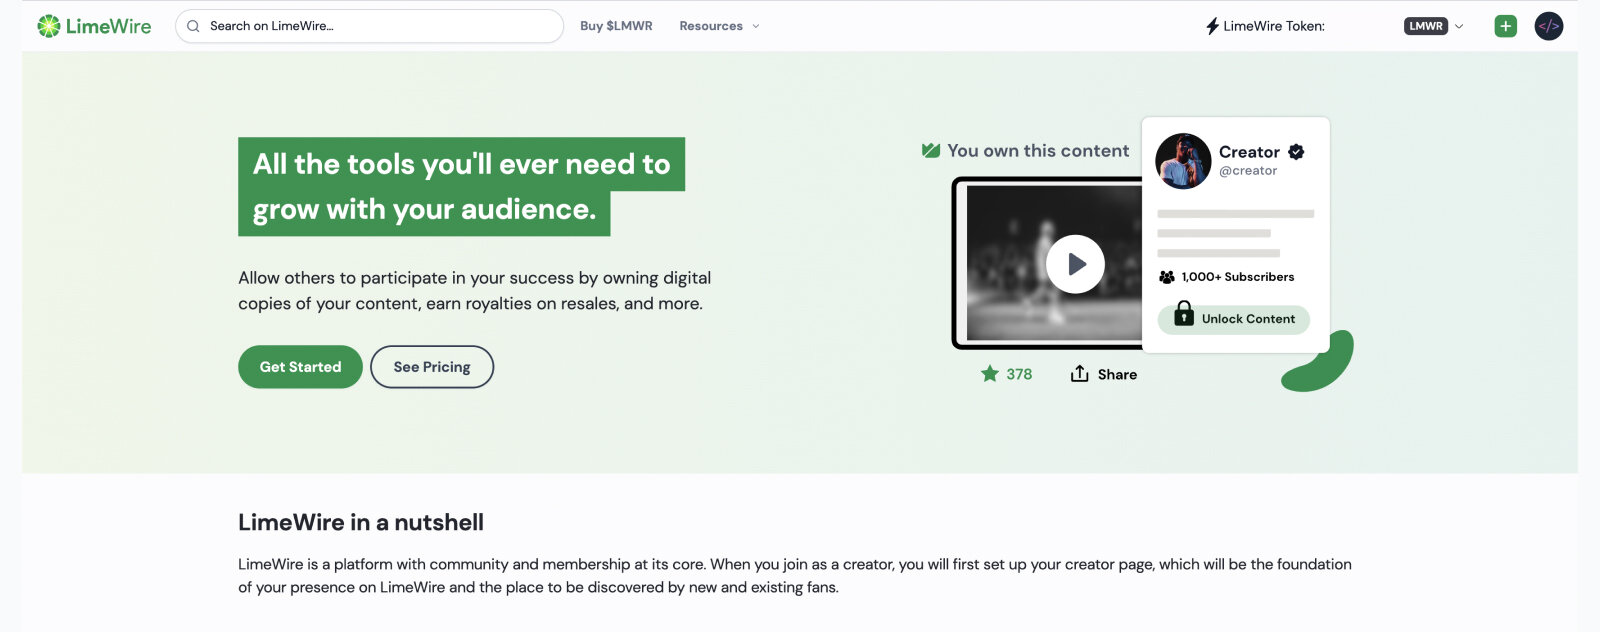
Task: Open the code-icon profile avatar
Action: click(1549, 26)
